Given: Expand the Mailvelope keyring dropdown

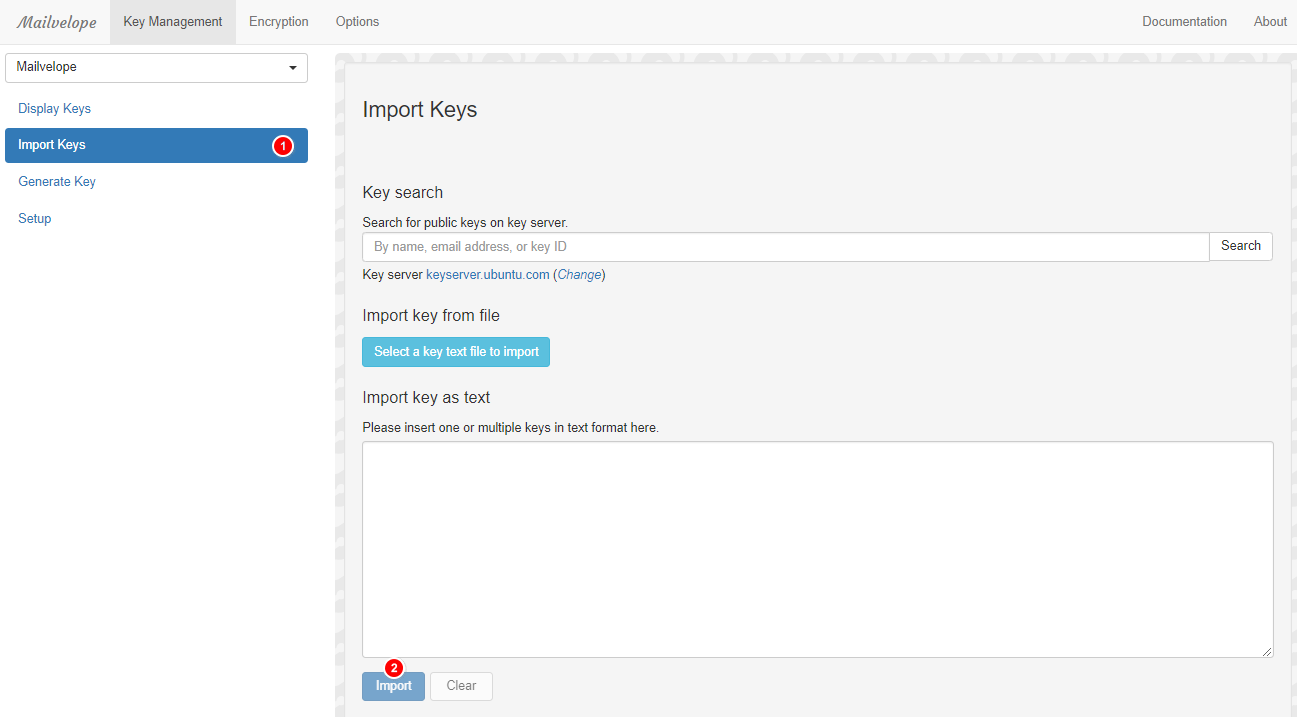Looking at the screenshot, I should click(x=156, y=68).
